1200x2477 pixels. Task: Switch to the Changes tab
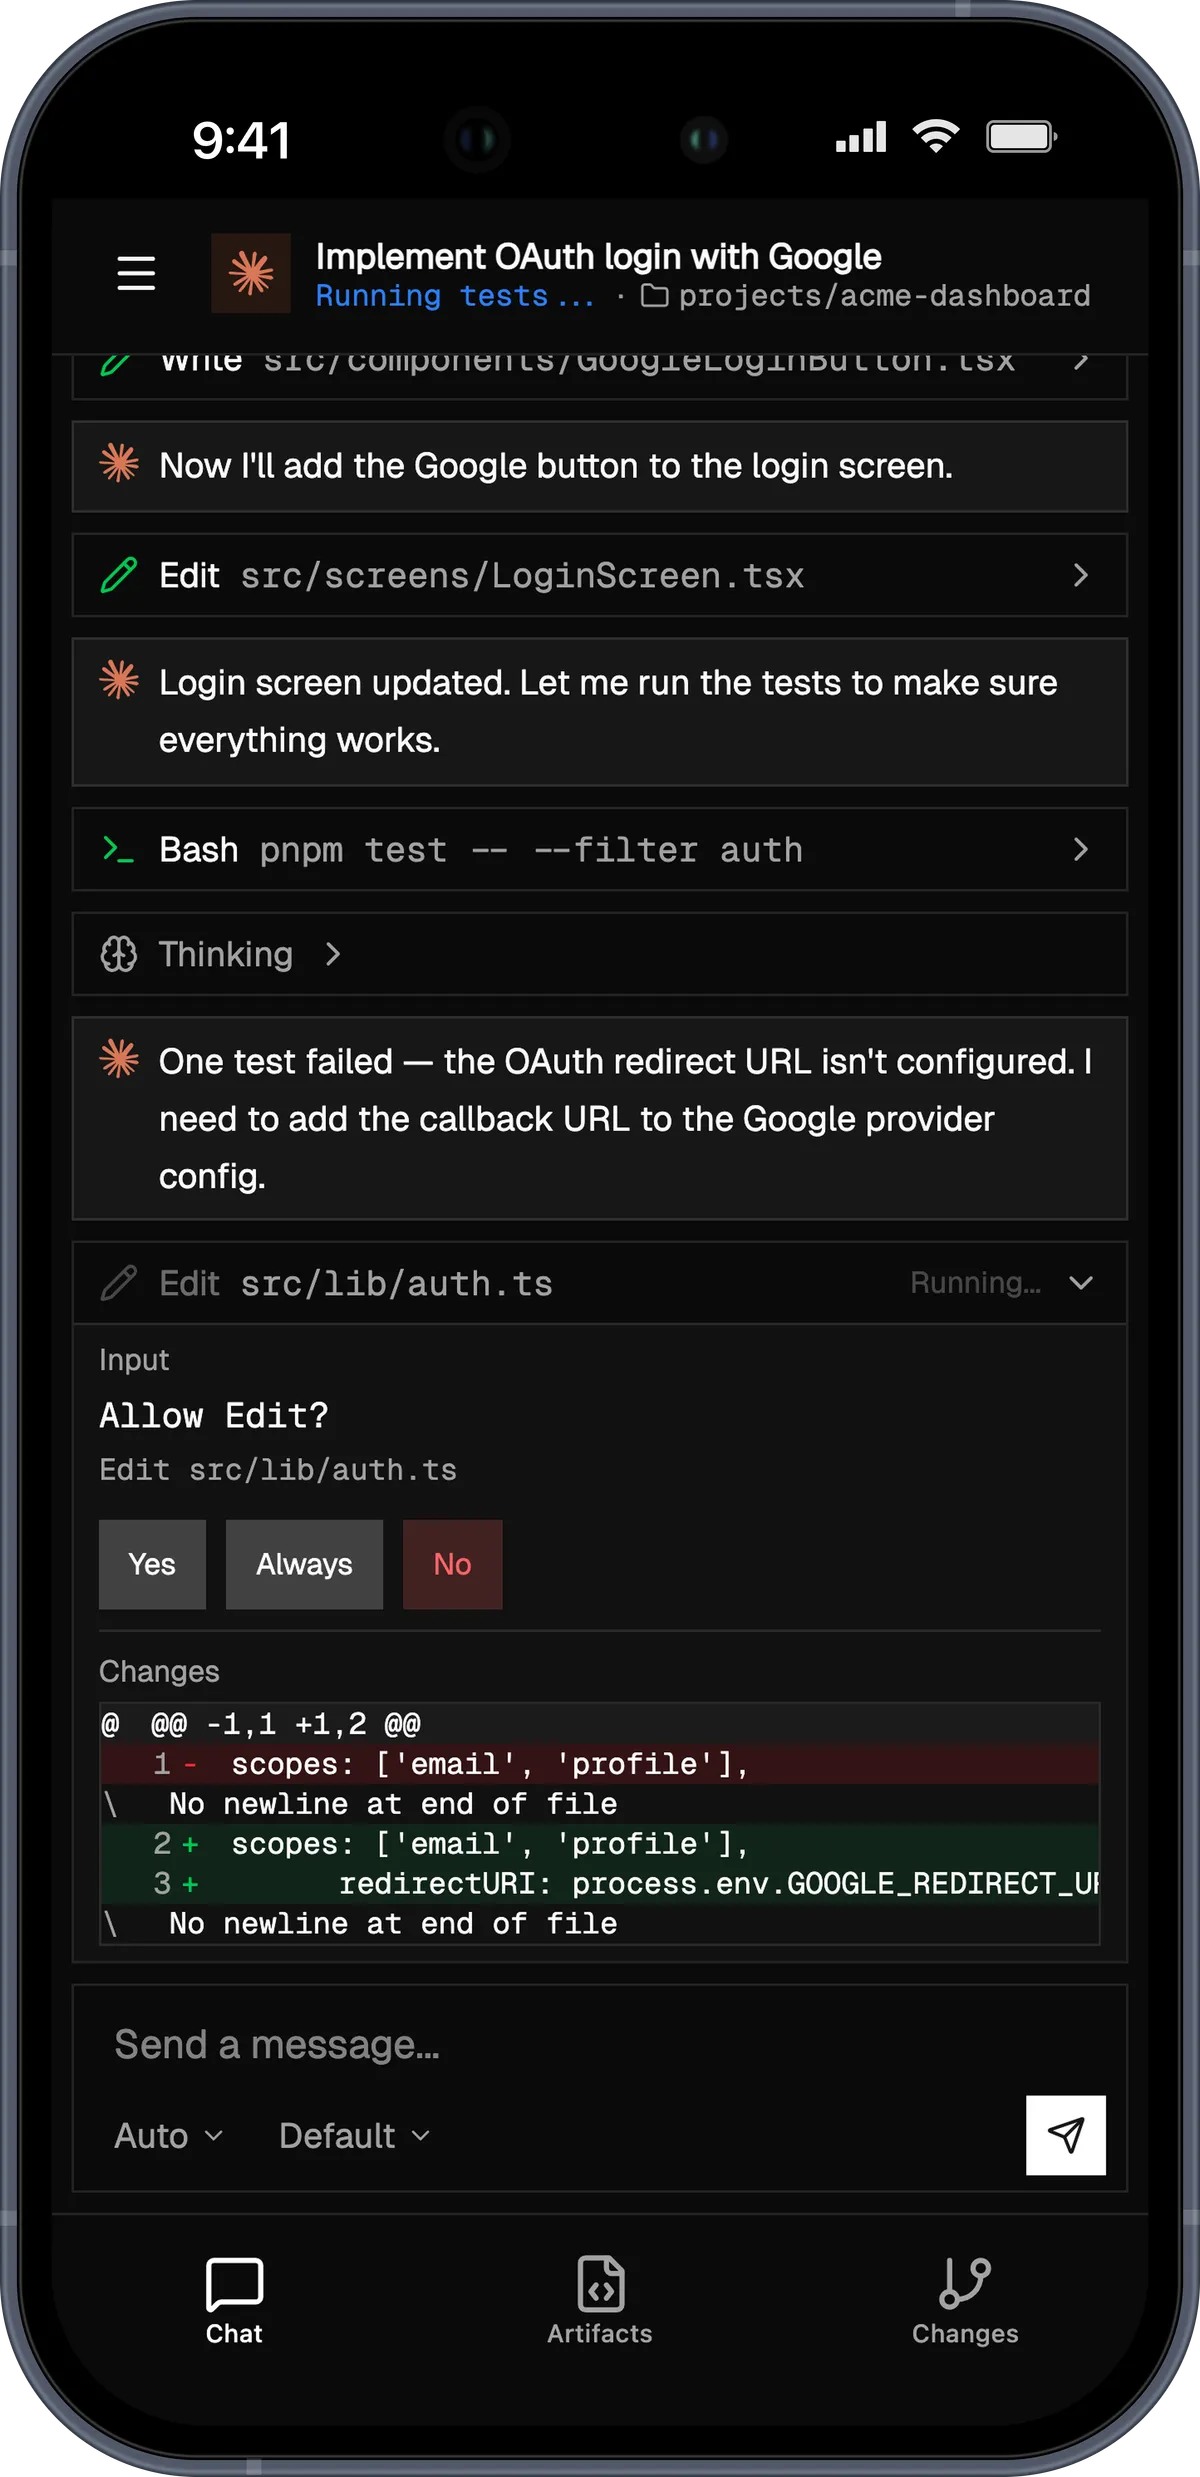[964, 2300]
